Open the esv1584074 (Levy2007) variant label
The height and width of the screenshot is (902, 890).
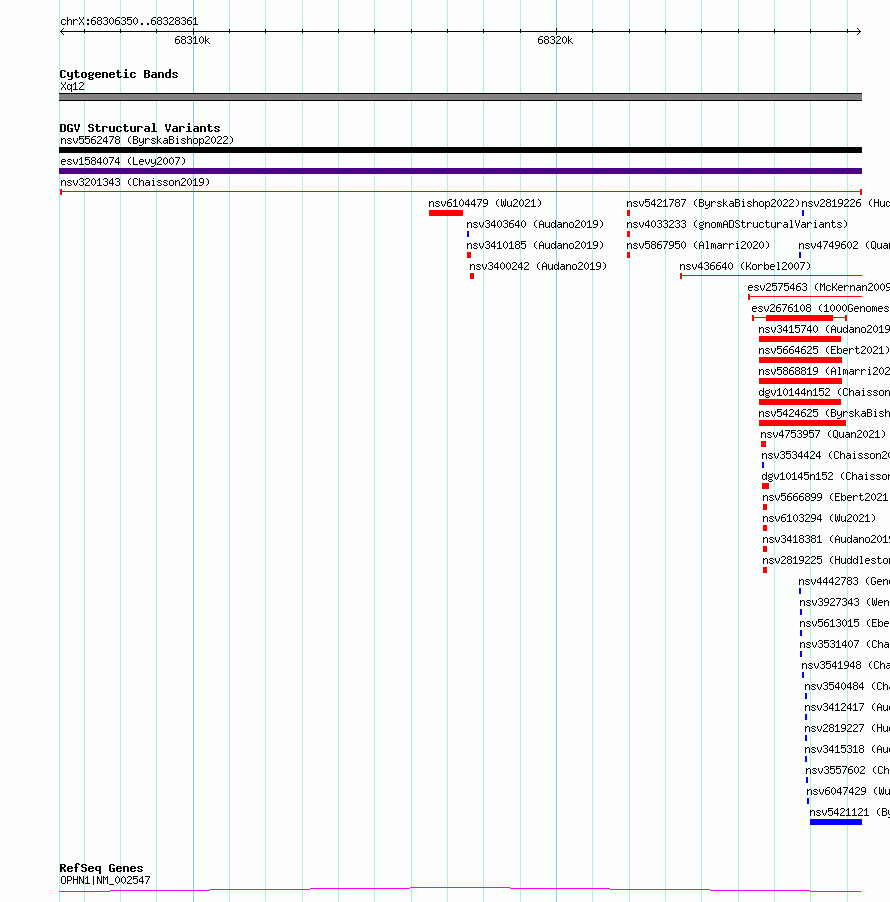click(x=123, y=161)
